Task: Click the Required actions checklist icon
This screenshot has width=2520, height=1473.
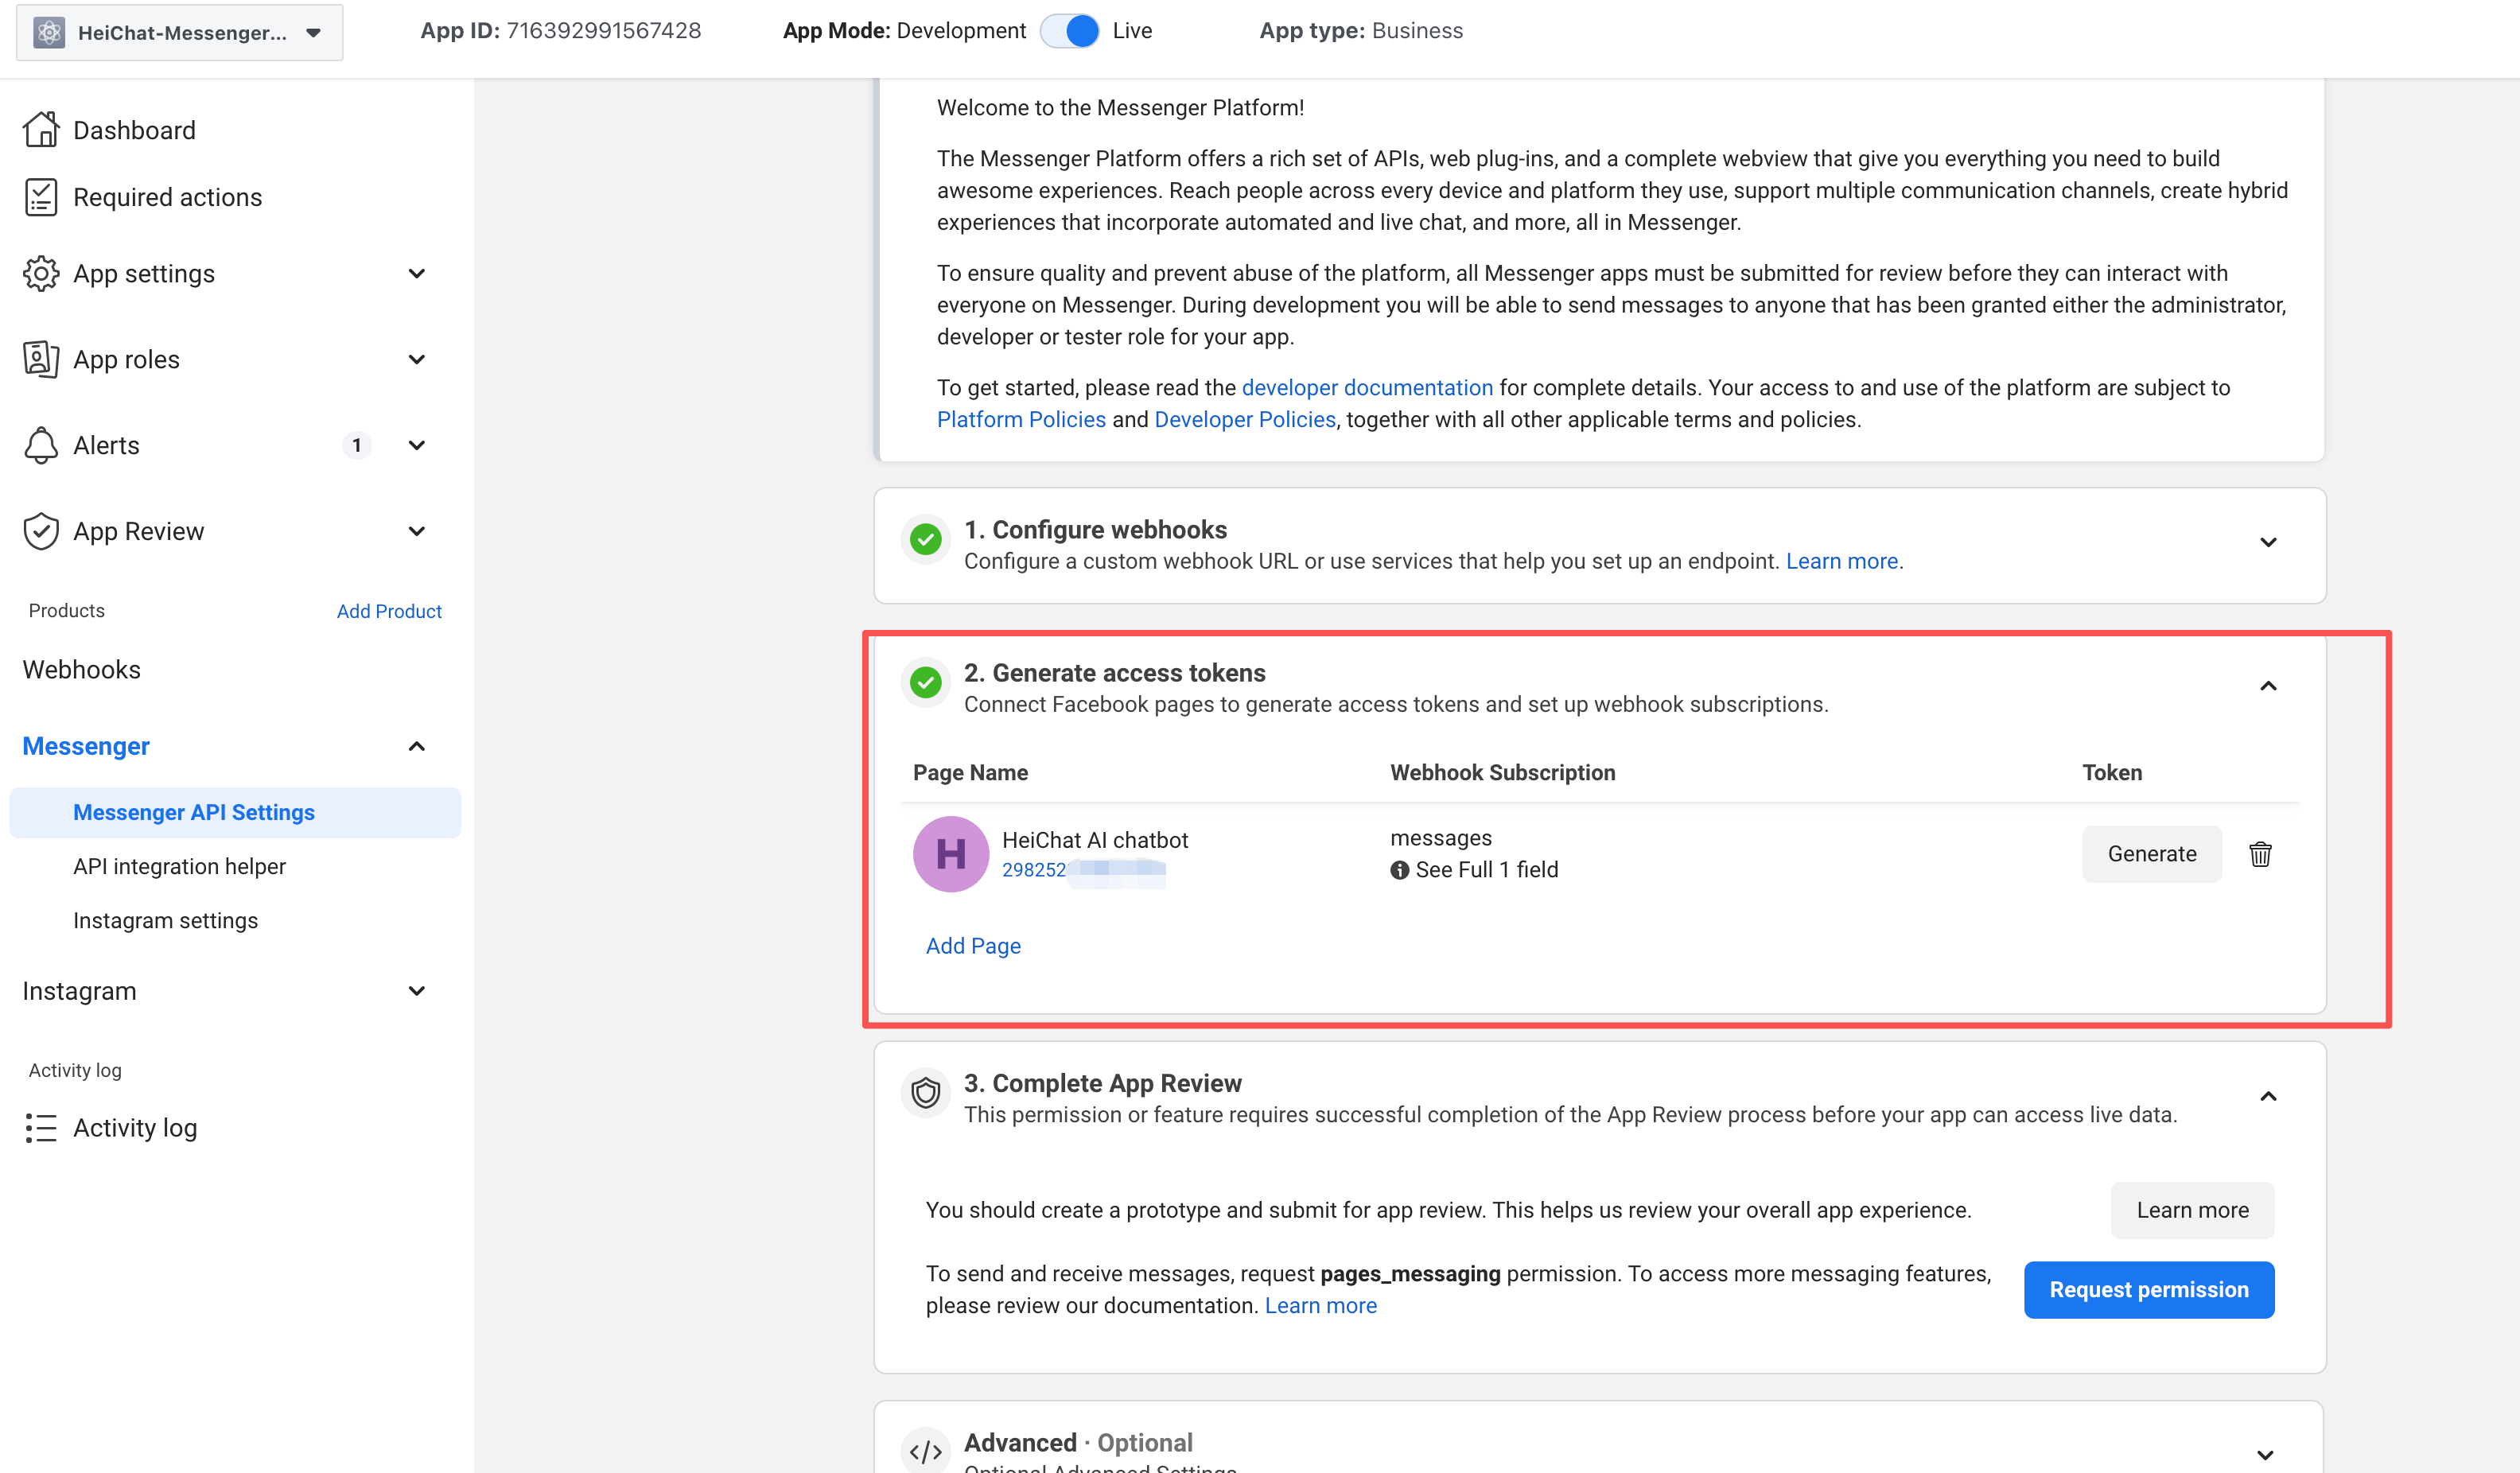Action: click(41, 197)
